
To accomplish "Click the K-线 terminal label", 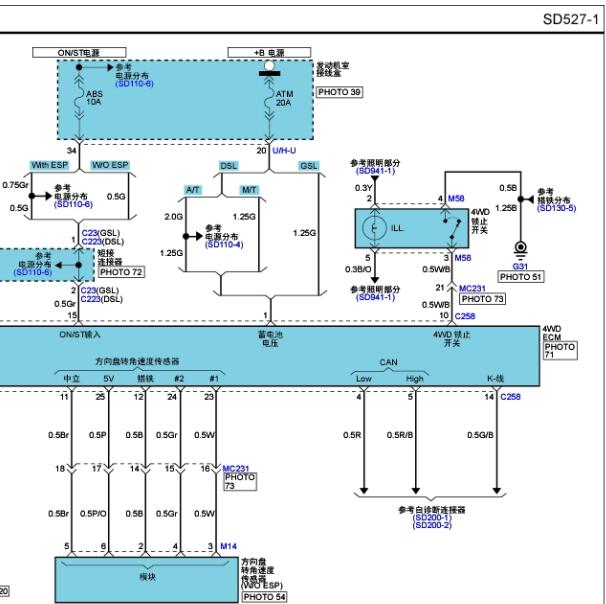I will 495,378.
